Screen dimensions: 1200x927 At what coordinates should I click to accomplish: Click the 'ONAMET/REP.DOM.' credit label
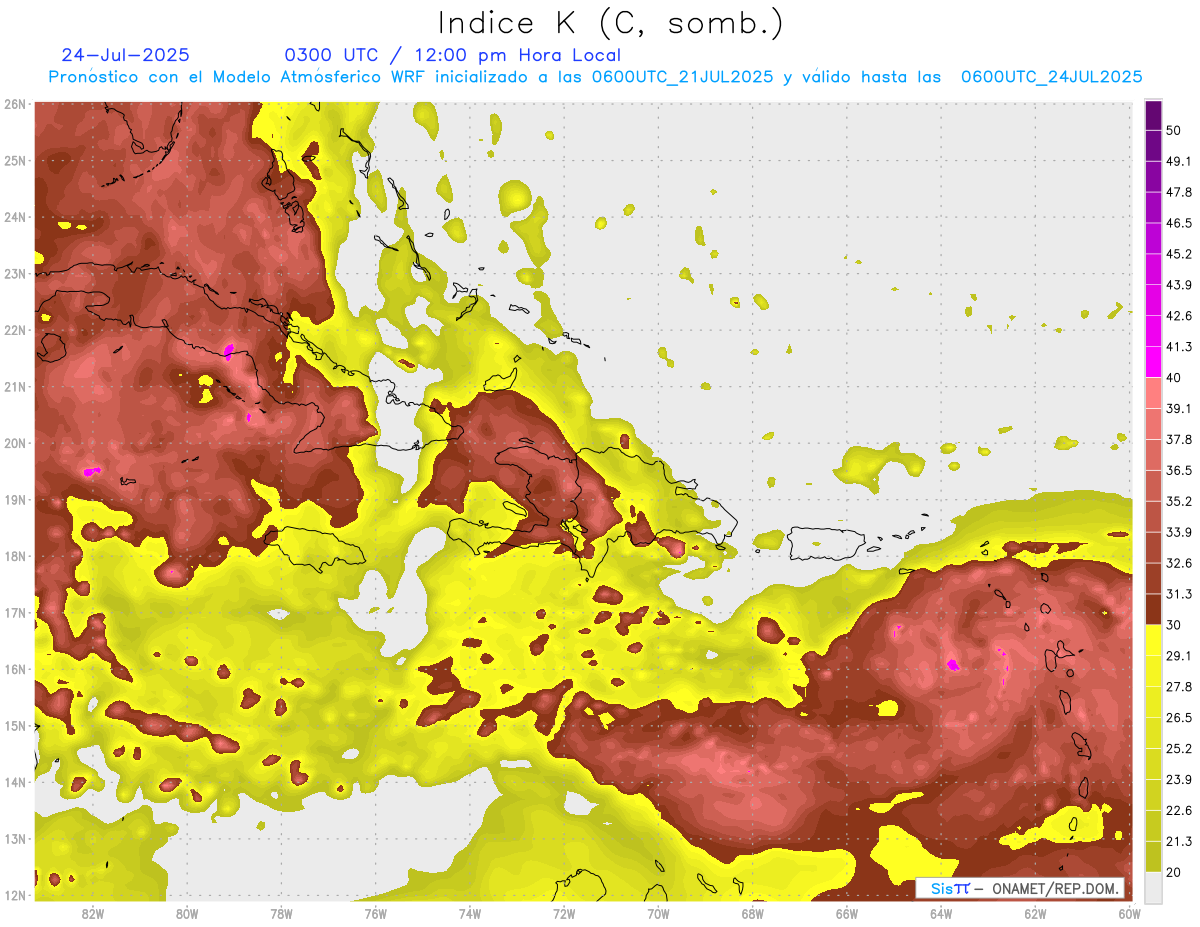pyautogui.click(x=1054, y=888)
